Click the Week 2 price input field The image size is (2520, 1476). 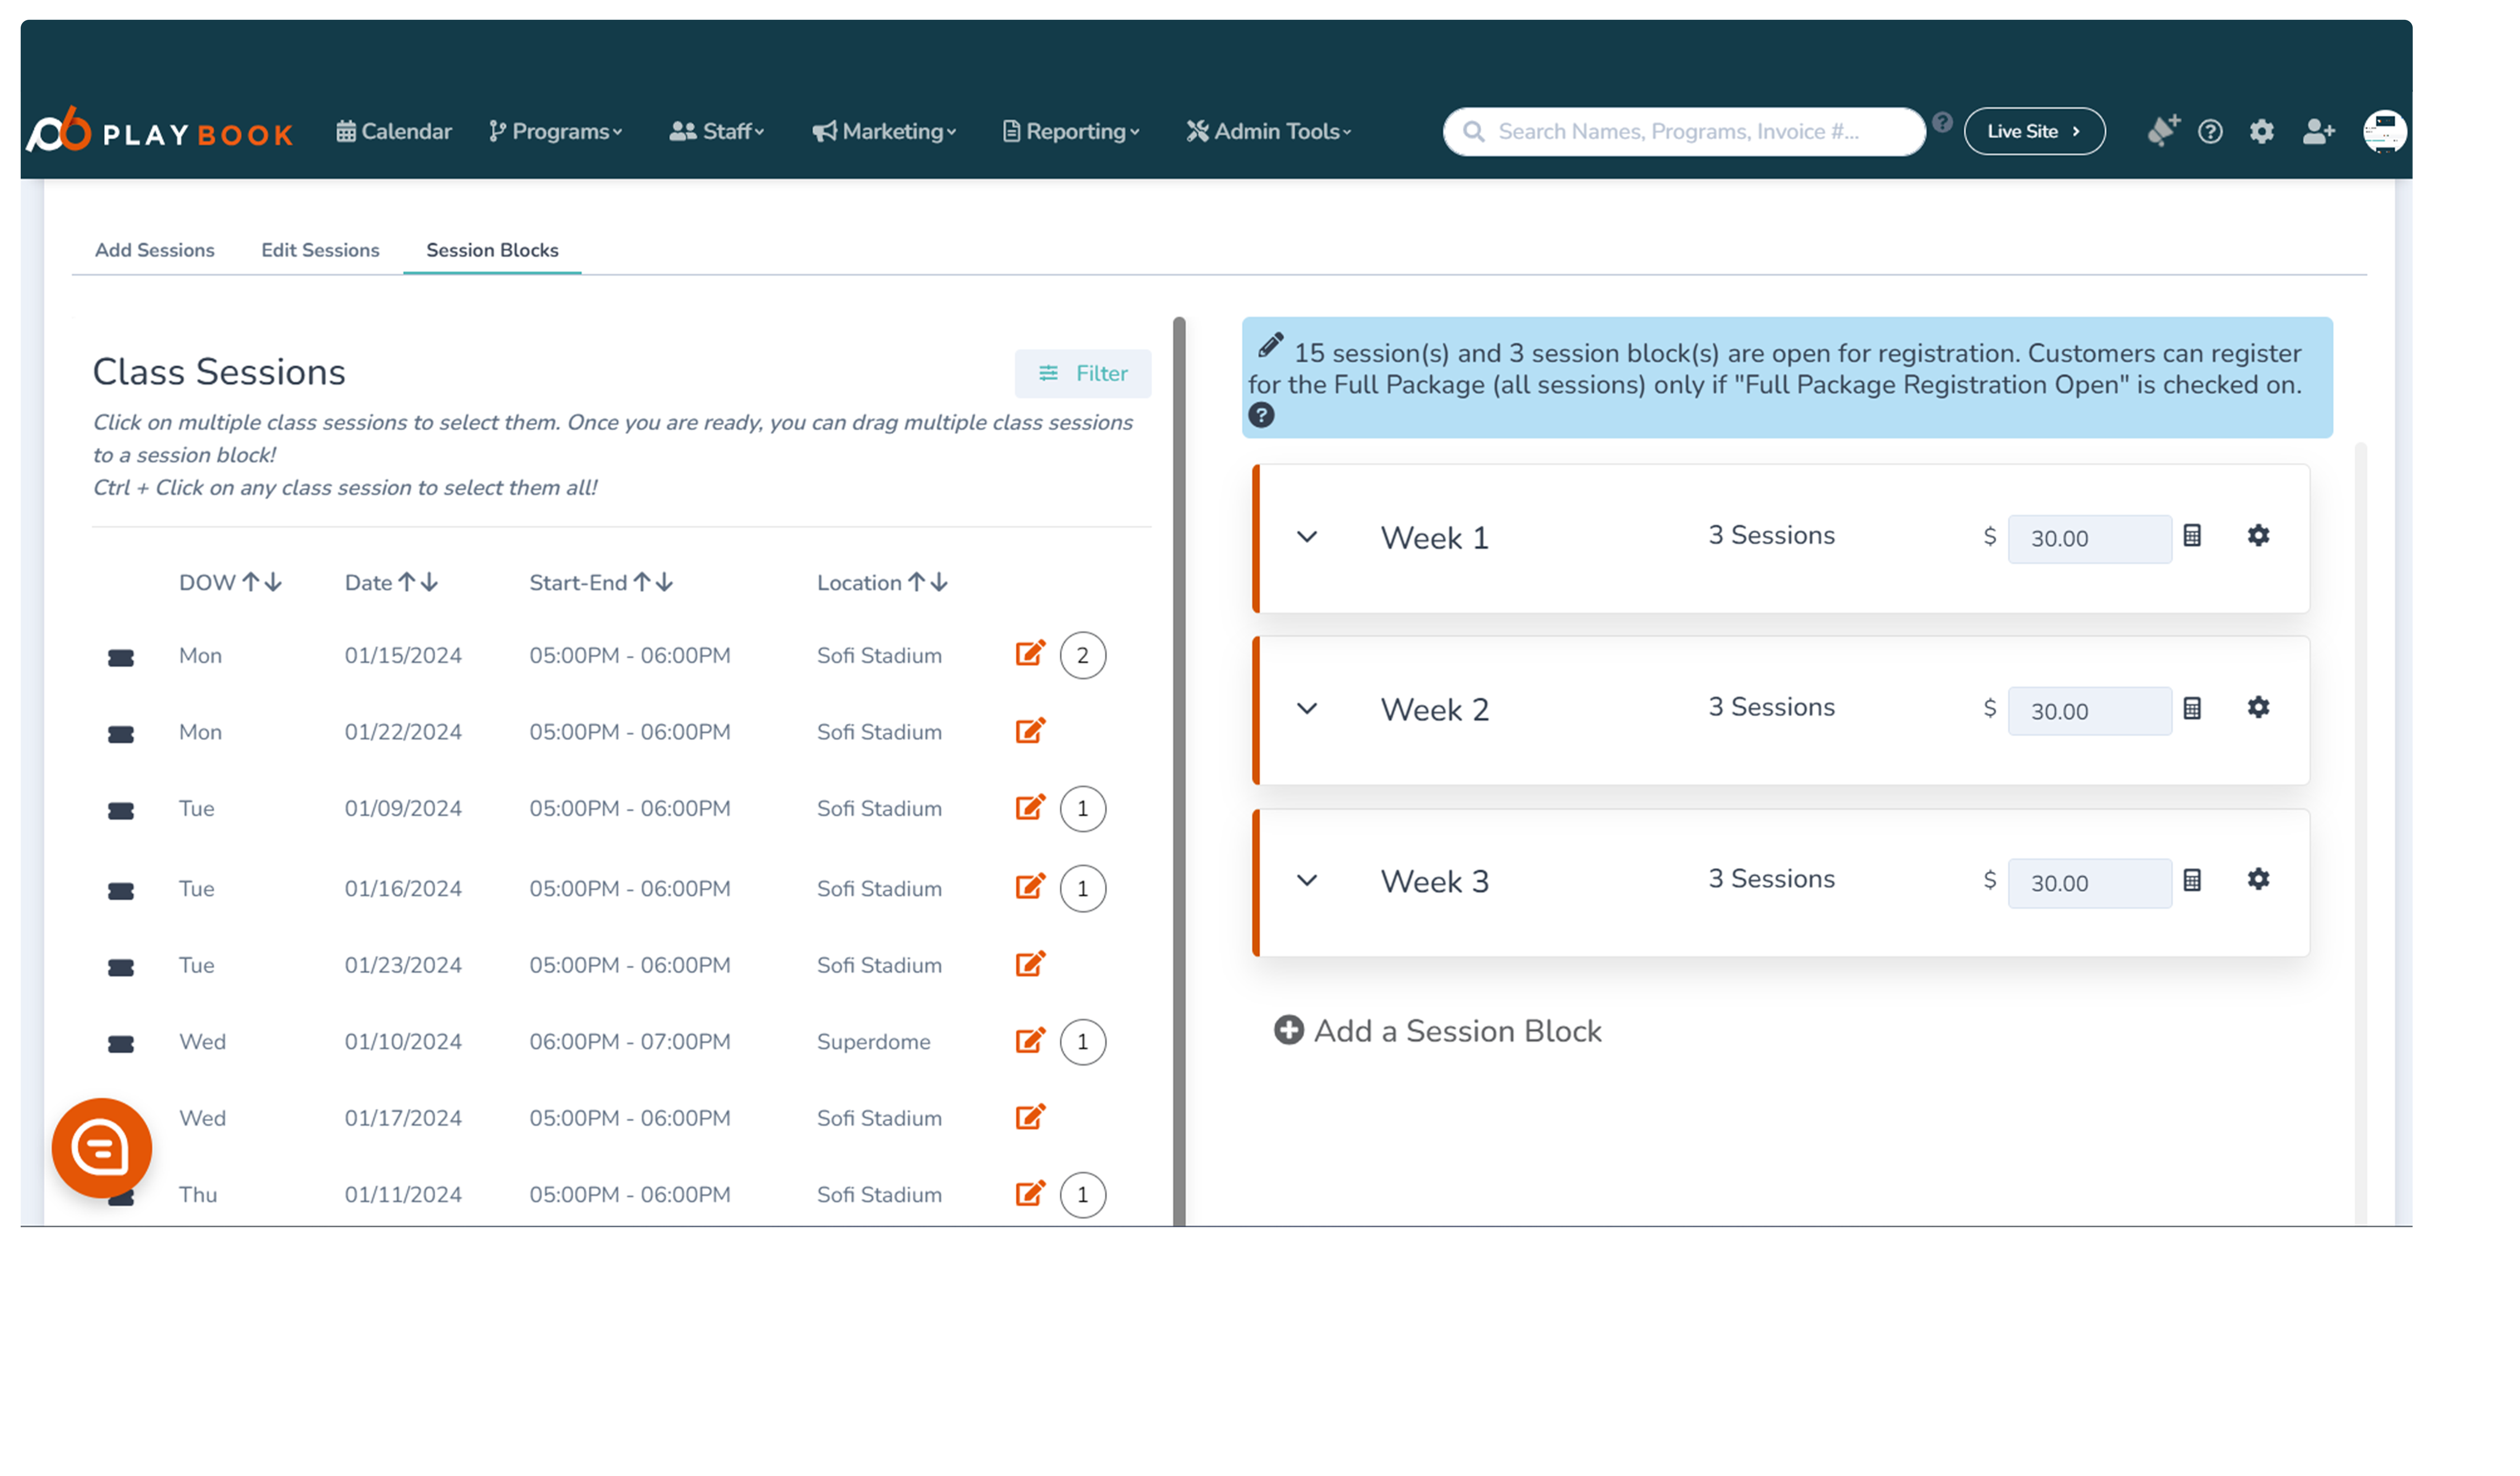coord(2089,711)
